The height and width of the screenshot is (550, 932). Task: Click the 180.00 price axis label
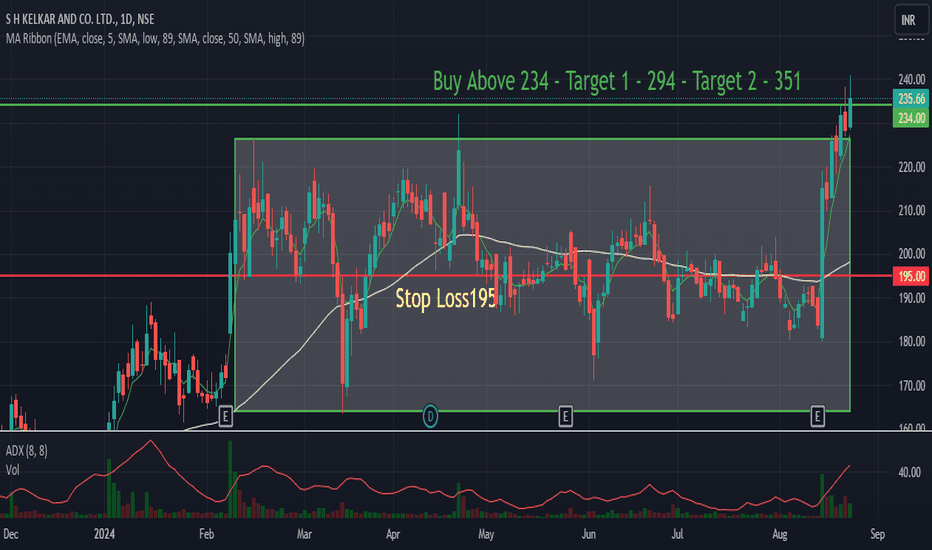pos(911,341)
